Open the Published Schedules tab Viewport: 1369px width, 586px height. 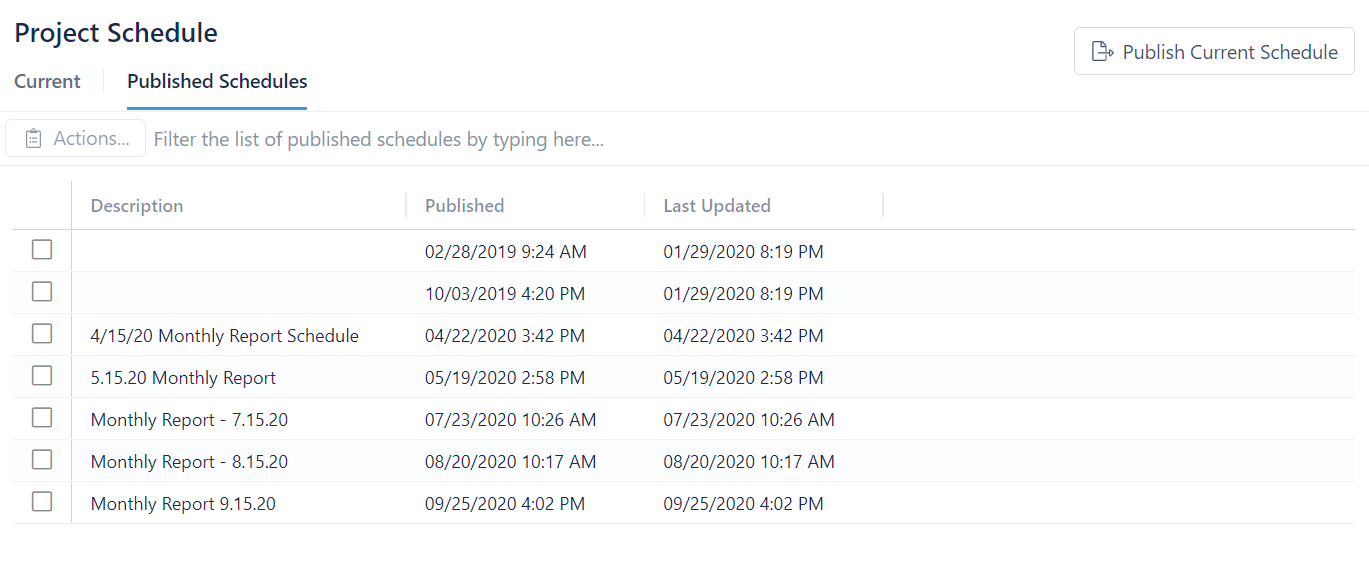coord(217,82)
